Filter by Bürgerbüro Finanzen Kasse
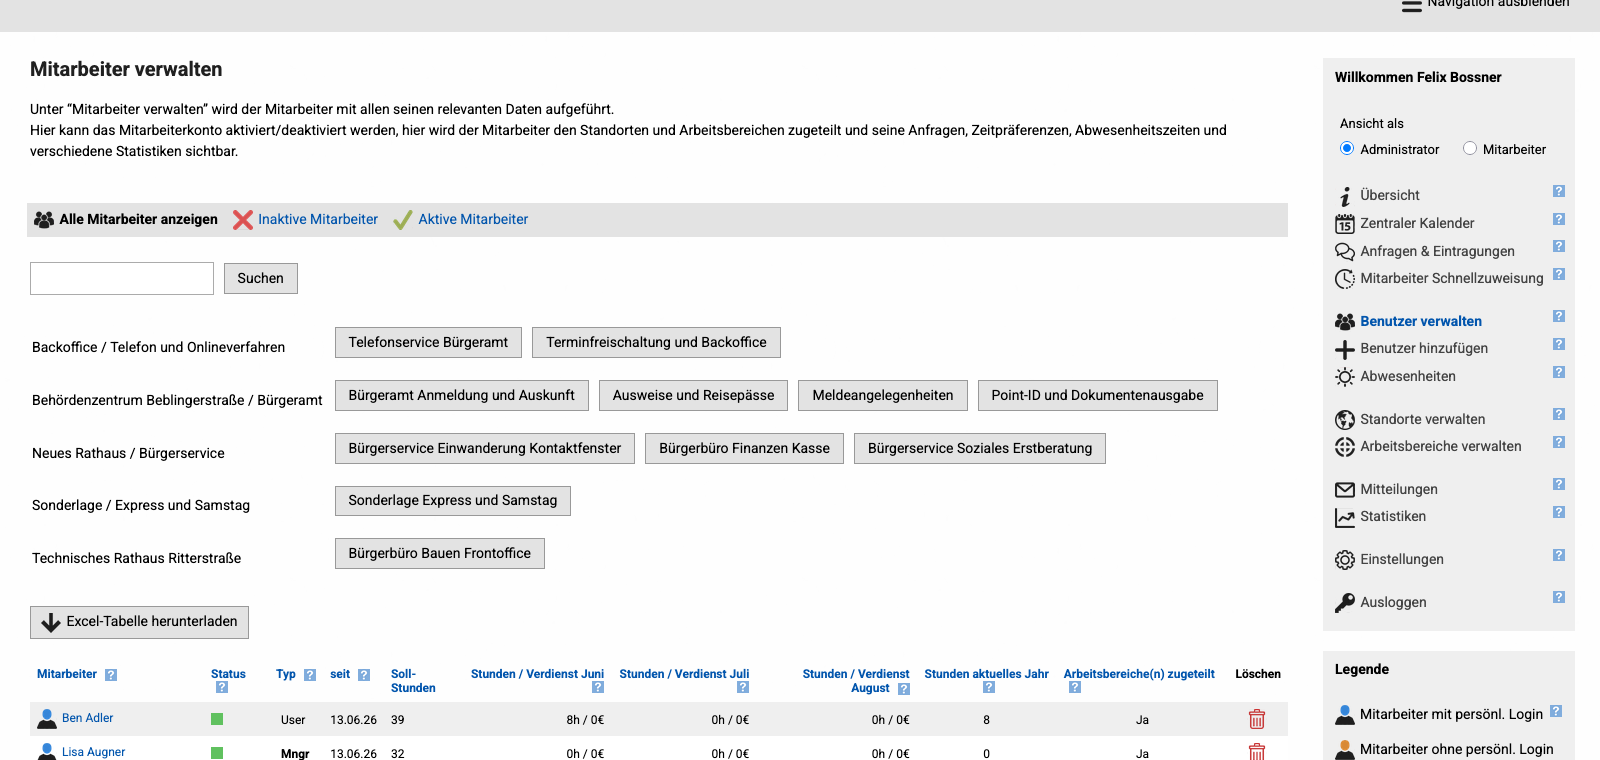The width and height of the screenshot is (1600, 760). pos(744,449)
